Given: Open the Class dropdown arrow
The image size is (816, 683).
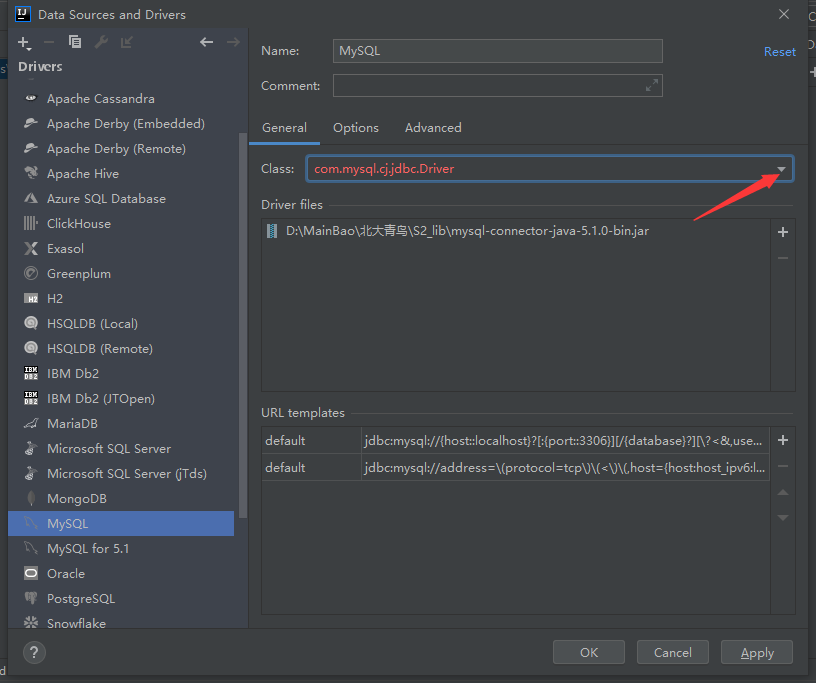Looking at the screenshot, I should (781, 169).
